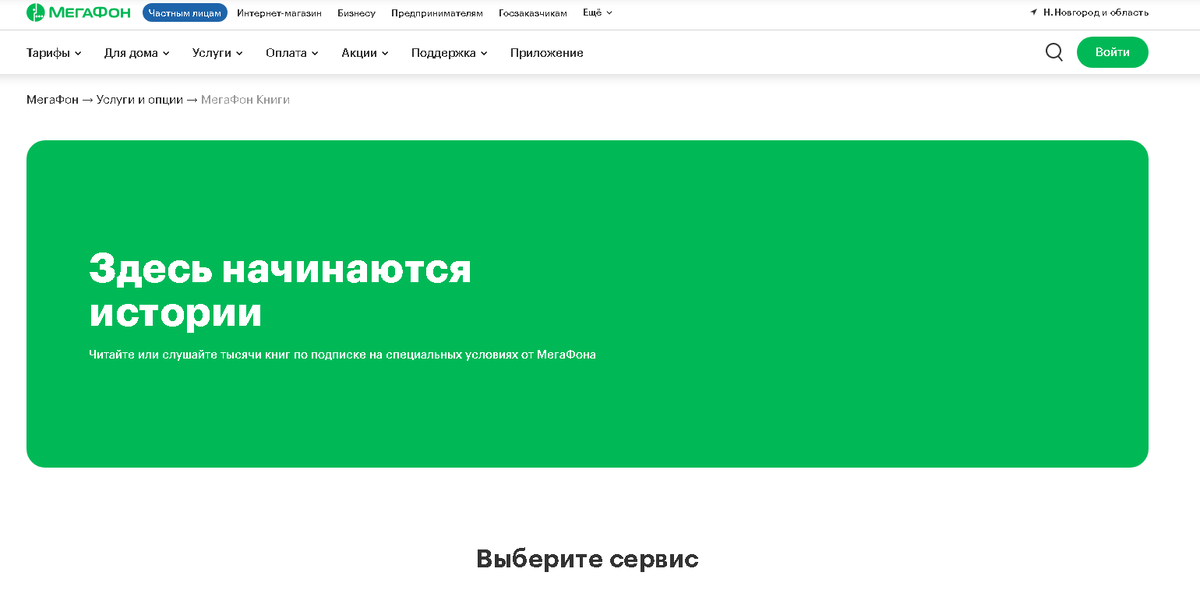Click the Читайте или слушайте тысячи книг subtitle
The width and height of the screenshot is (1200, 597).
click(342, 355)
